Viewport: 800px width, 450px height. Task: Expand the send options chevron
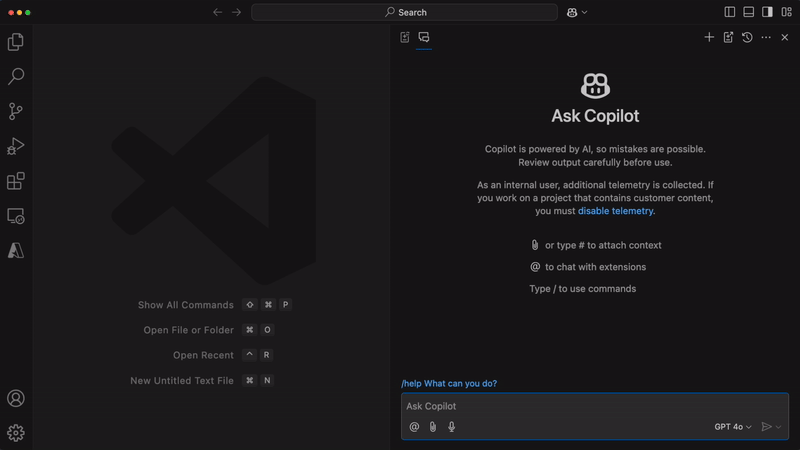[x=779, y=427]
